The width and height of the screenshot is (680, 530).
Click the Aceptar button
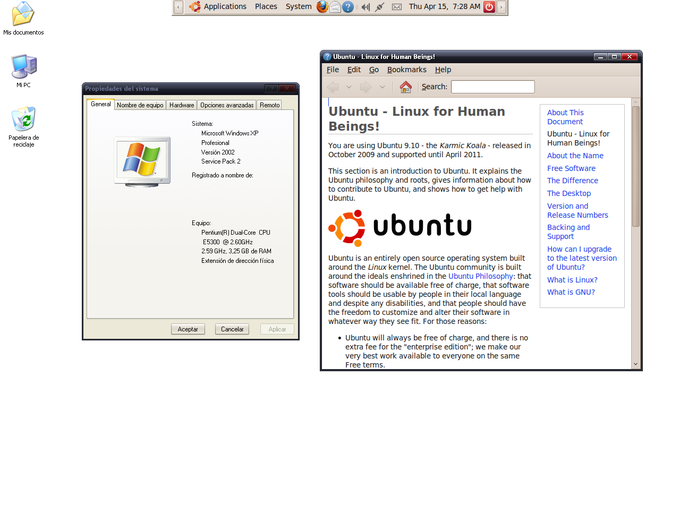pyautogui.click(x=188, y=329)
